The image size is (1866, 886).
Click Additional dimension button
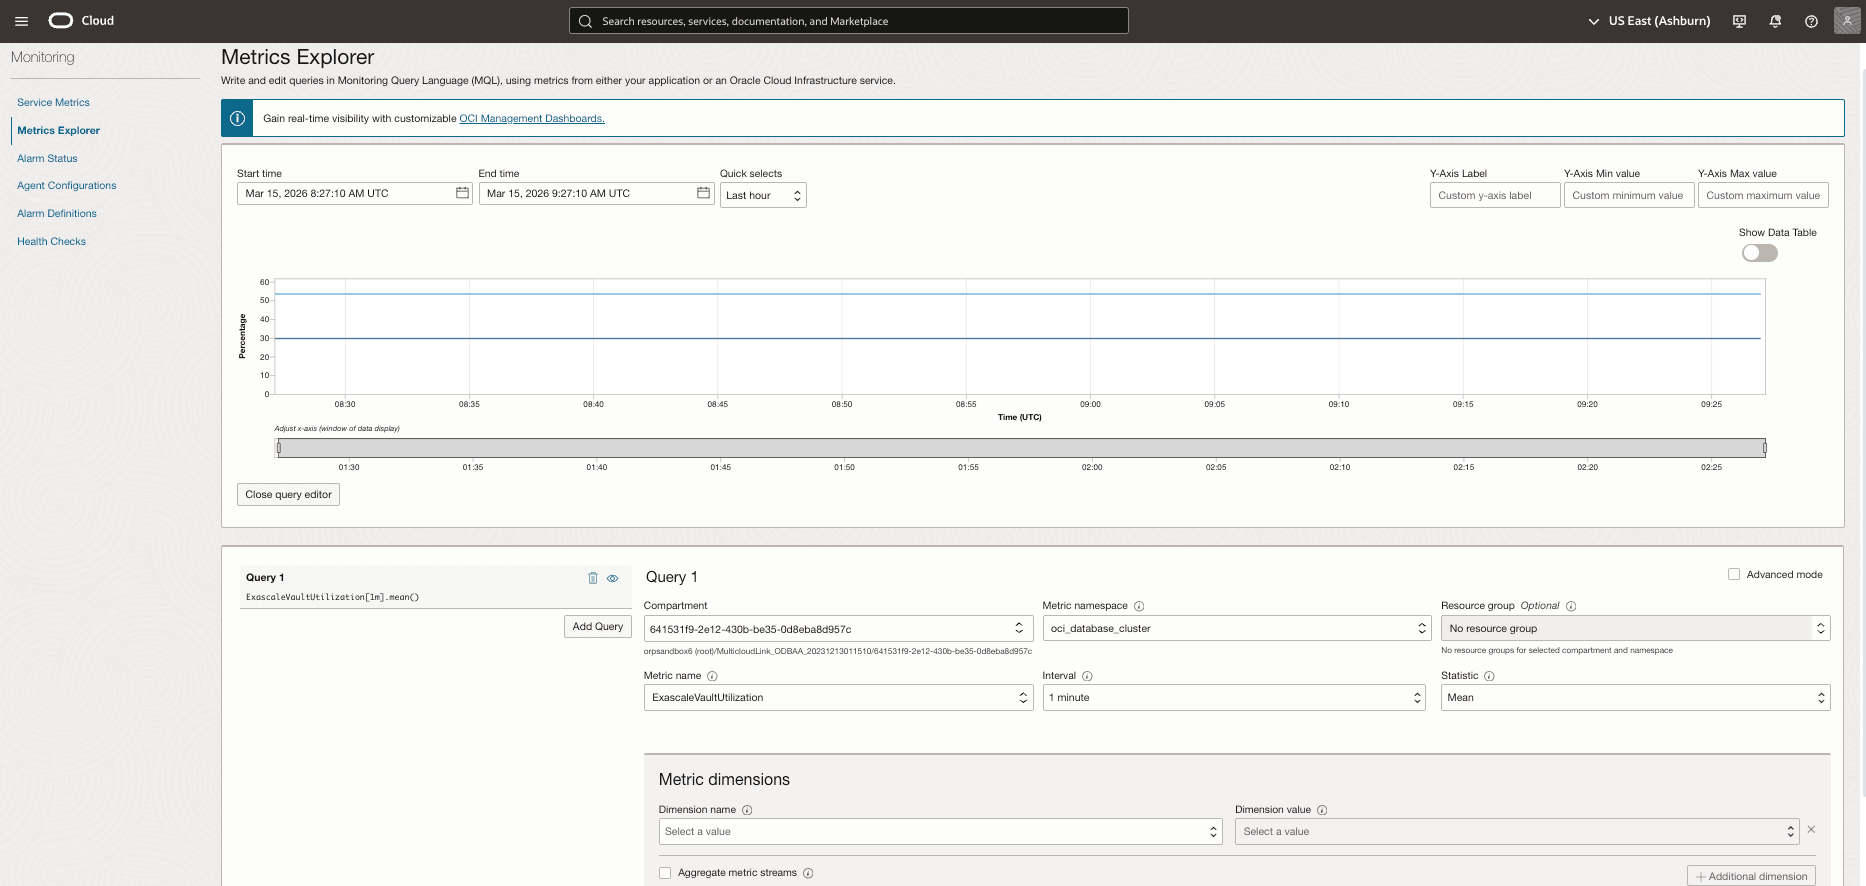(1751, 876)
